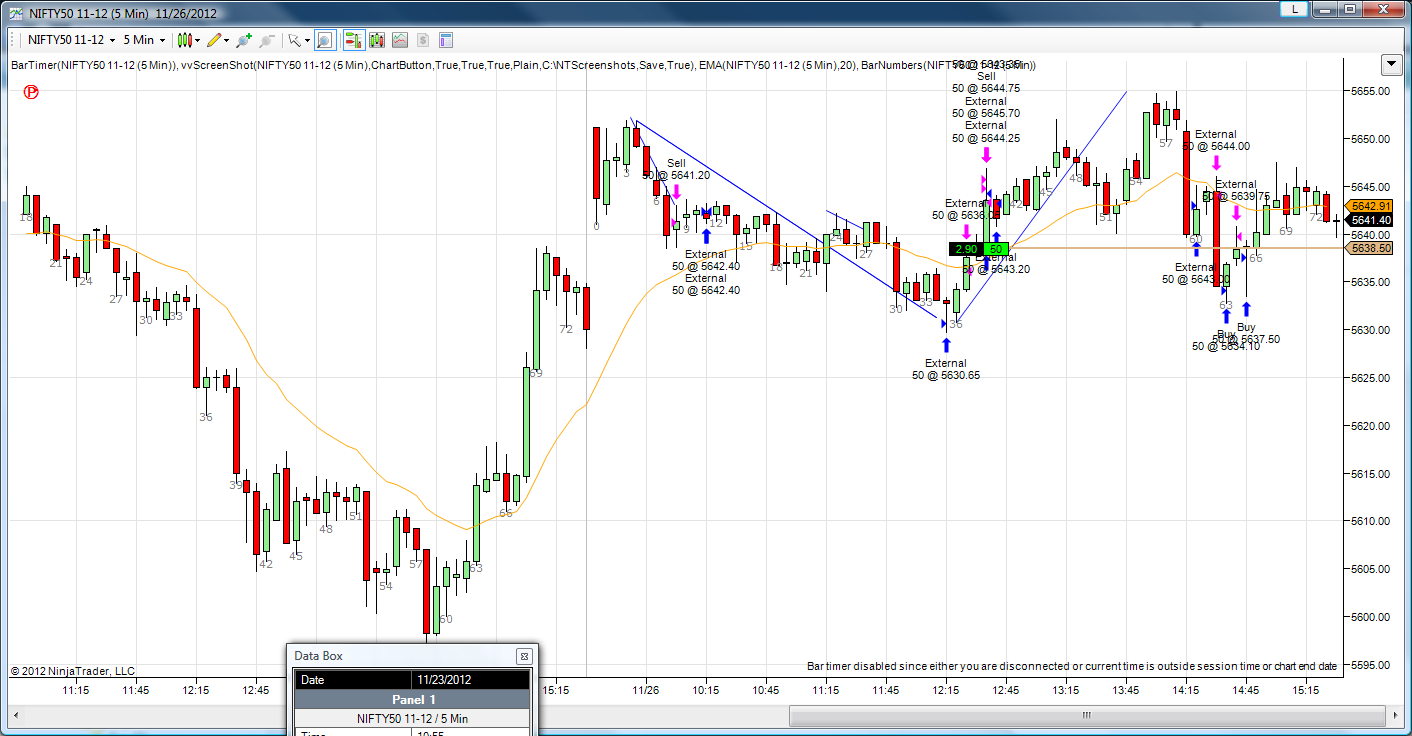Click the black 2.90 profit label

966,249
